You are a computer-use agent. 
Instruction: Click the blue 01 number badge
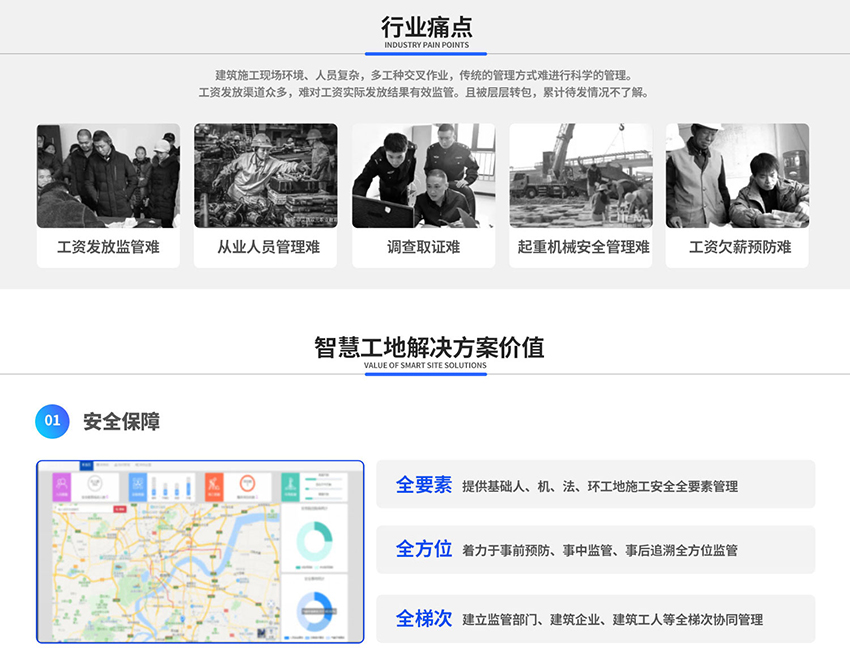(52, 421)
